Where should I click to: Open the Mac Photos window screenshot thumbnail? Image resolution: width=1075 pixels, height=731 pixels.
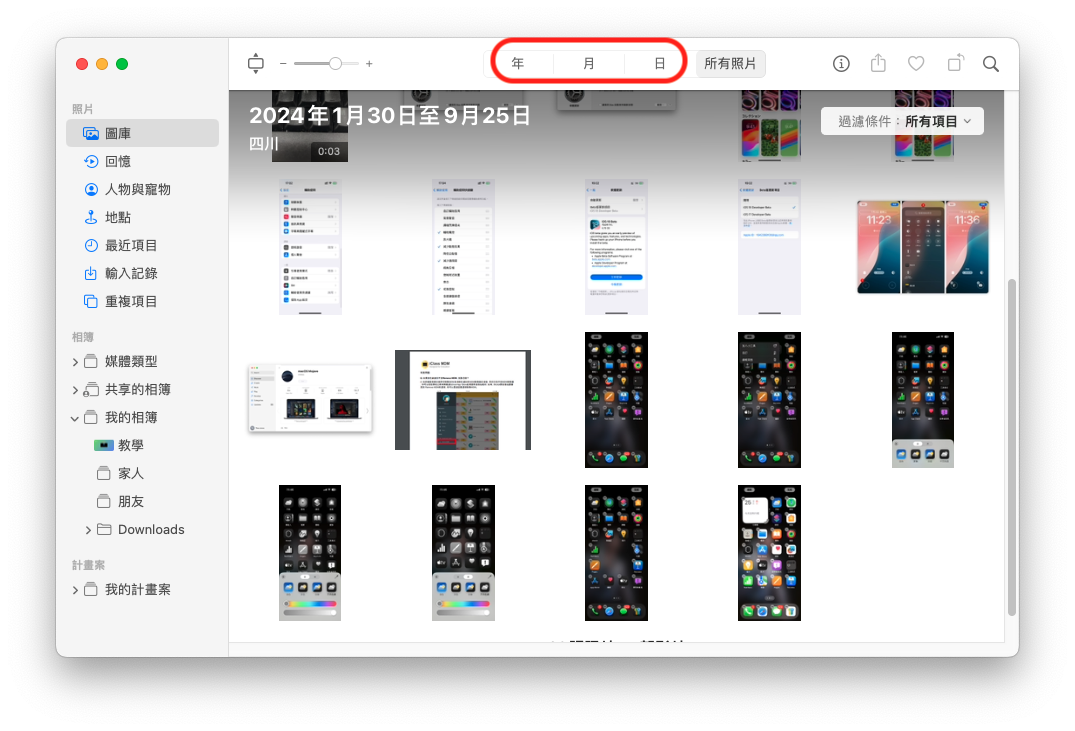(x=310, y=398)
